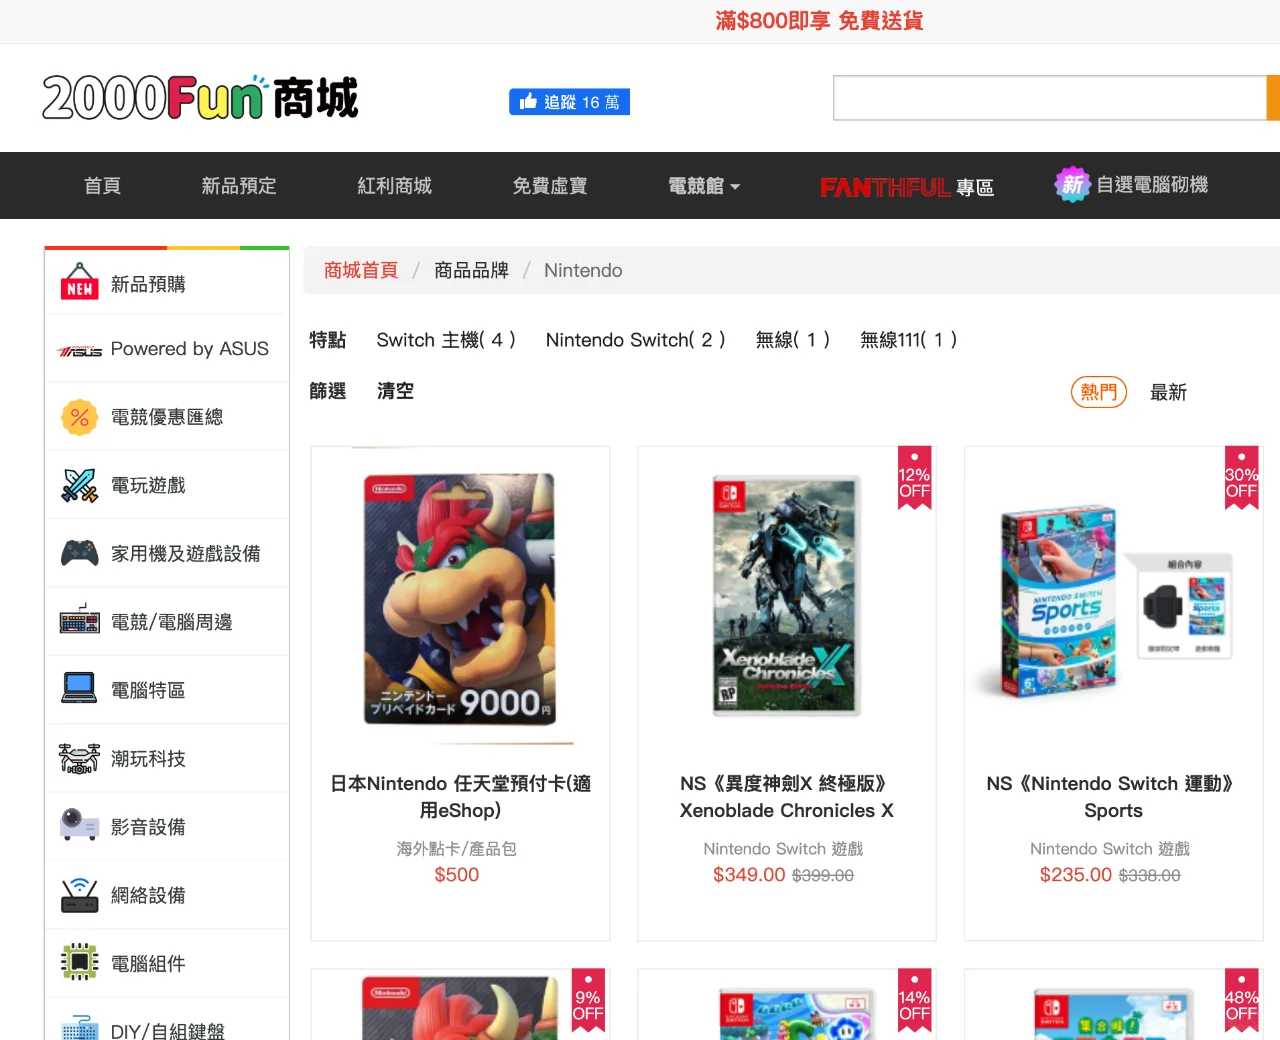Open Powered by ASUS sidebar category

click(190, 349)
